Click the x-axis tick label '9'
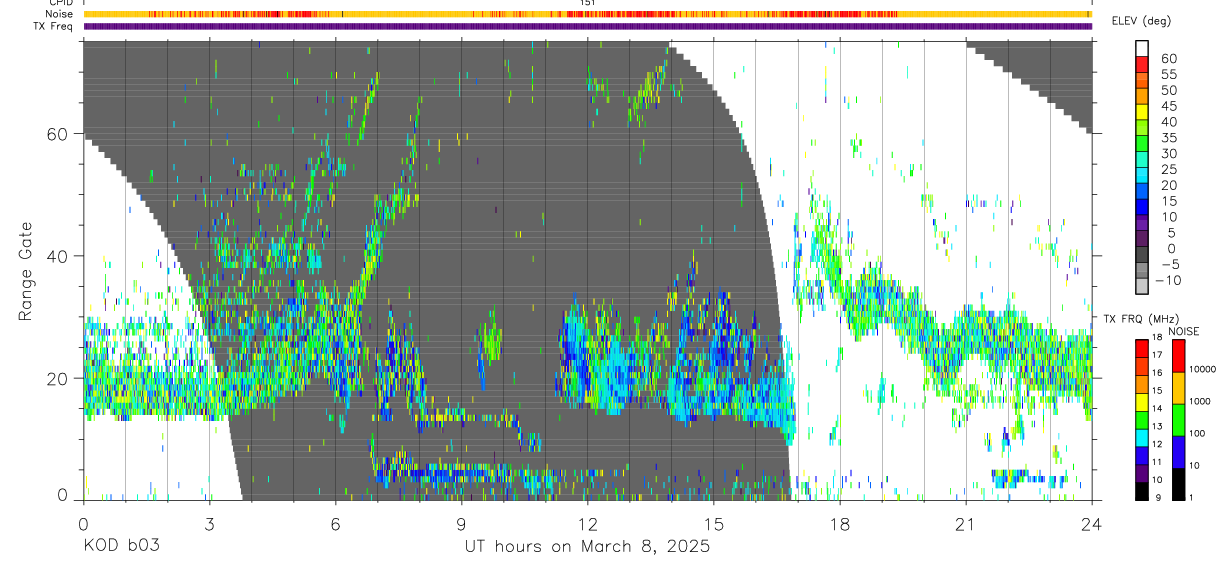Image resolution: width=1228 pixels, height=567 pixels. [x=461, y=523]
